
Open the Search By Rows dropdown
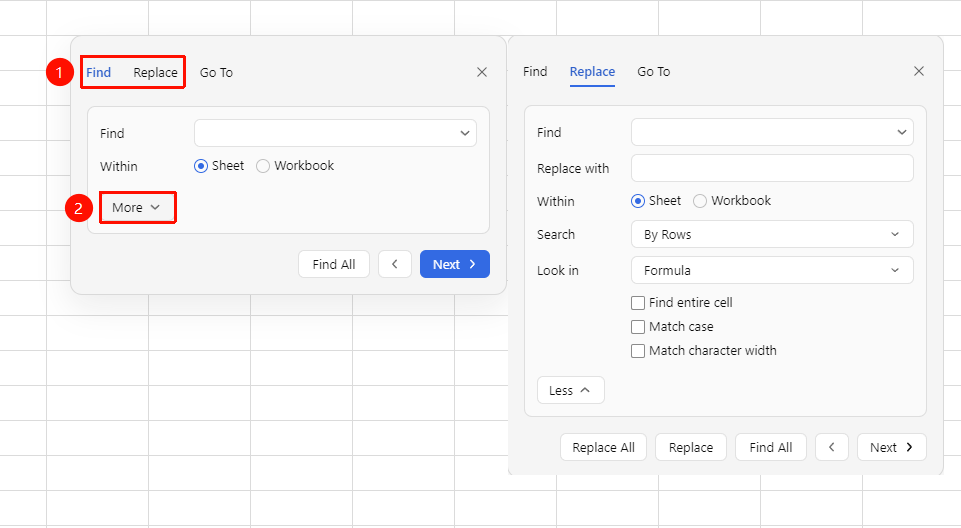click(x=772, y=234)
